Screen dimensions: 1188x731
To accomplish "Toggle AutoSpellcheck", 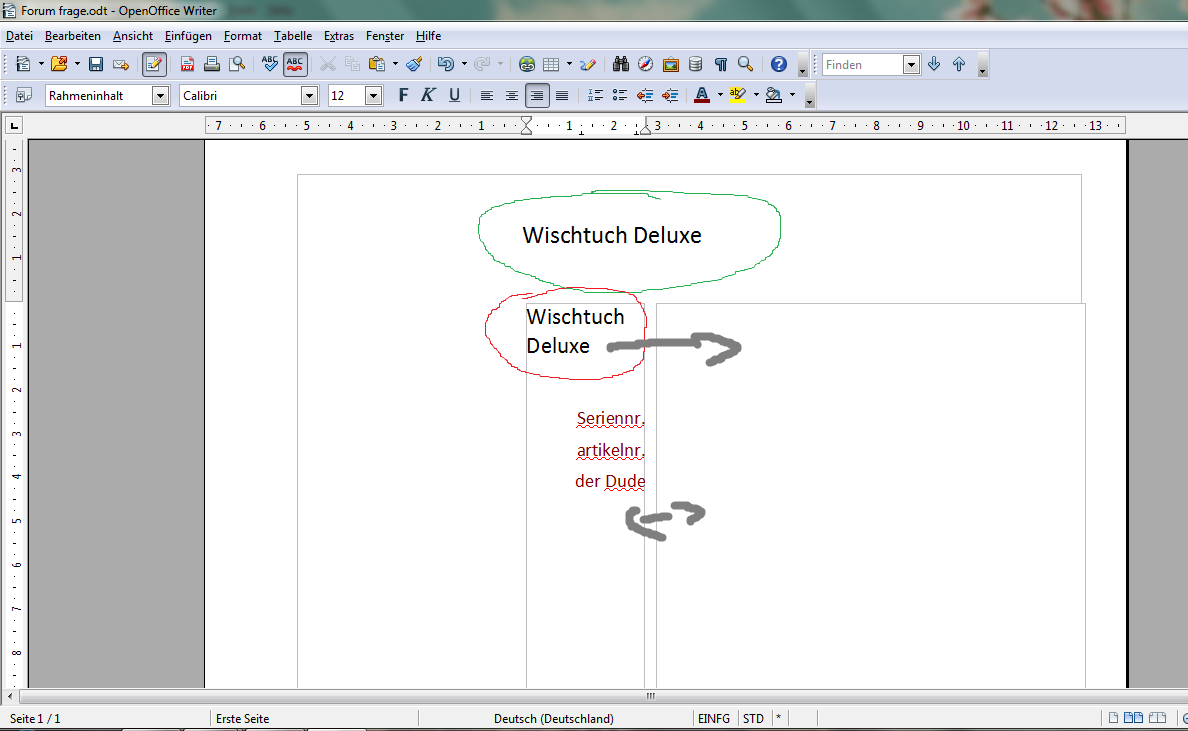I will 295,64.
